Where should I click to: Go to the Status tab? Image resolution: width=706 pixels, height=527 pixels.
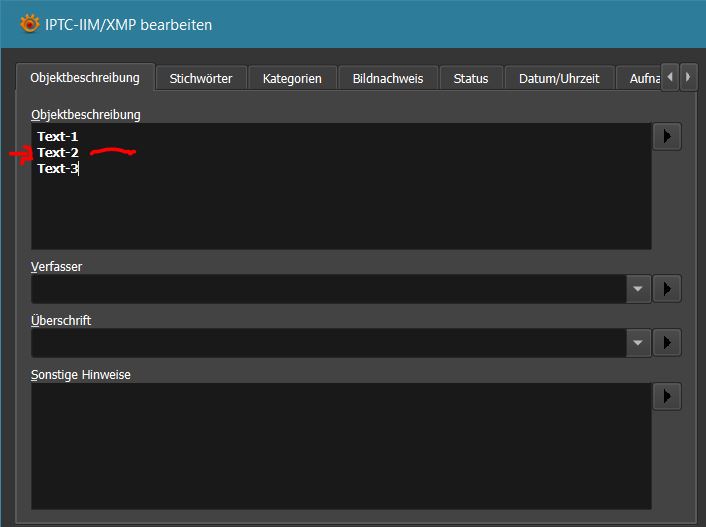(x=471, y=78)
